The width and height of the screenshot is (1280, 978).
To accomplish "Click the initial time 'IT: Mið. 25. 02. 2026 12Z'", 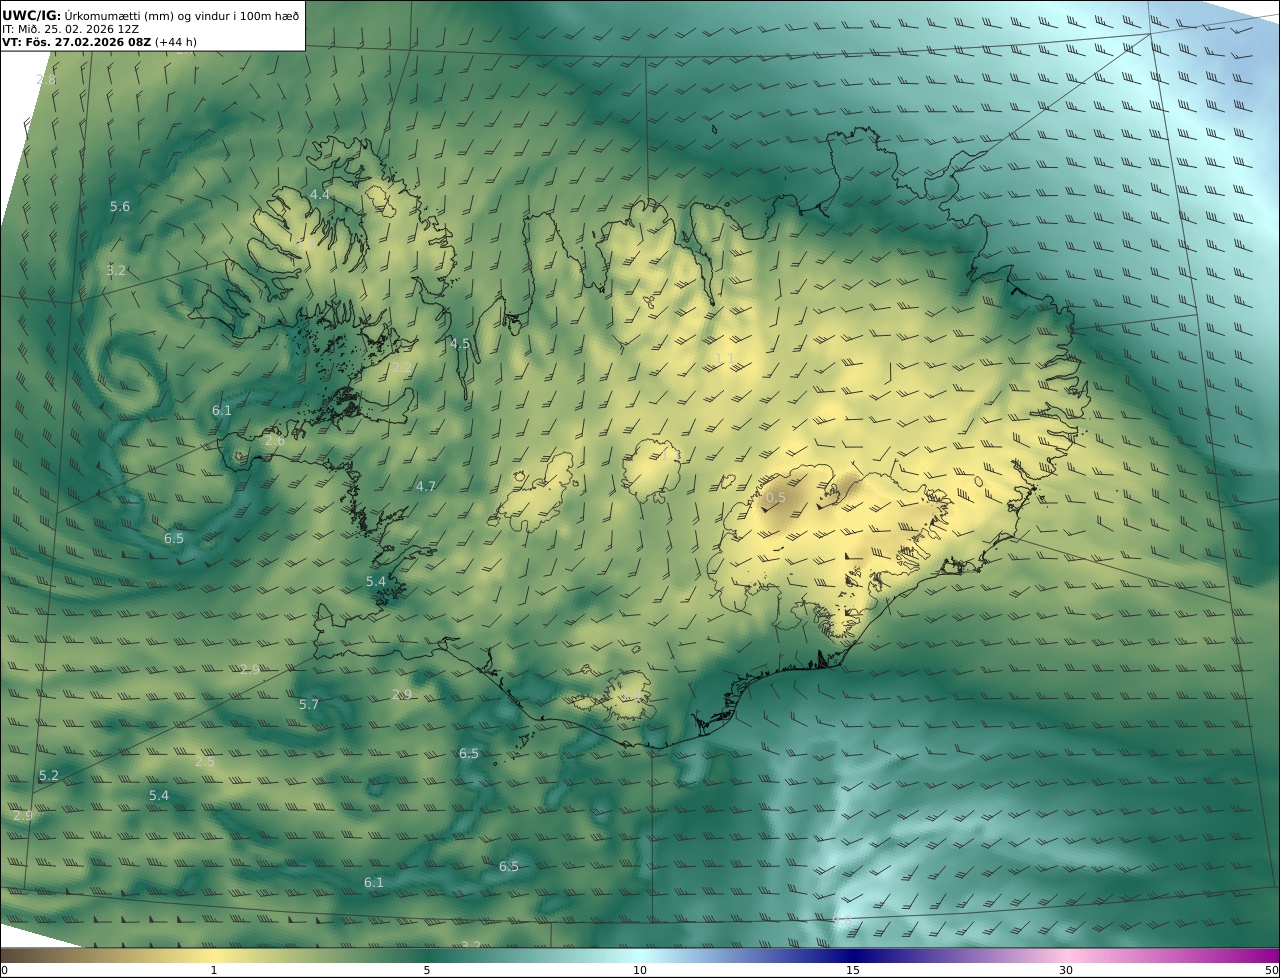I will pyautogui.click(x=70, y=29).
